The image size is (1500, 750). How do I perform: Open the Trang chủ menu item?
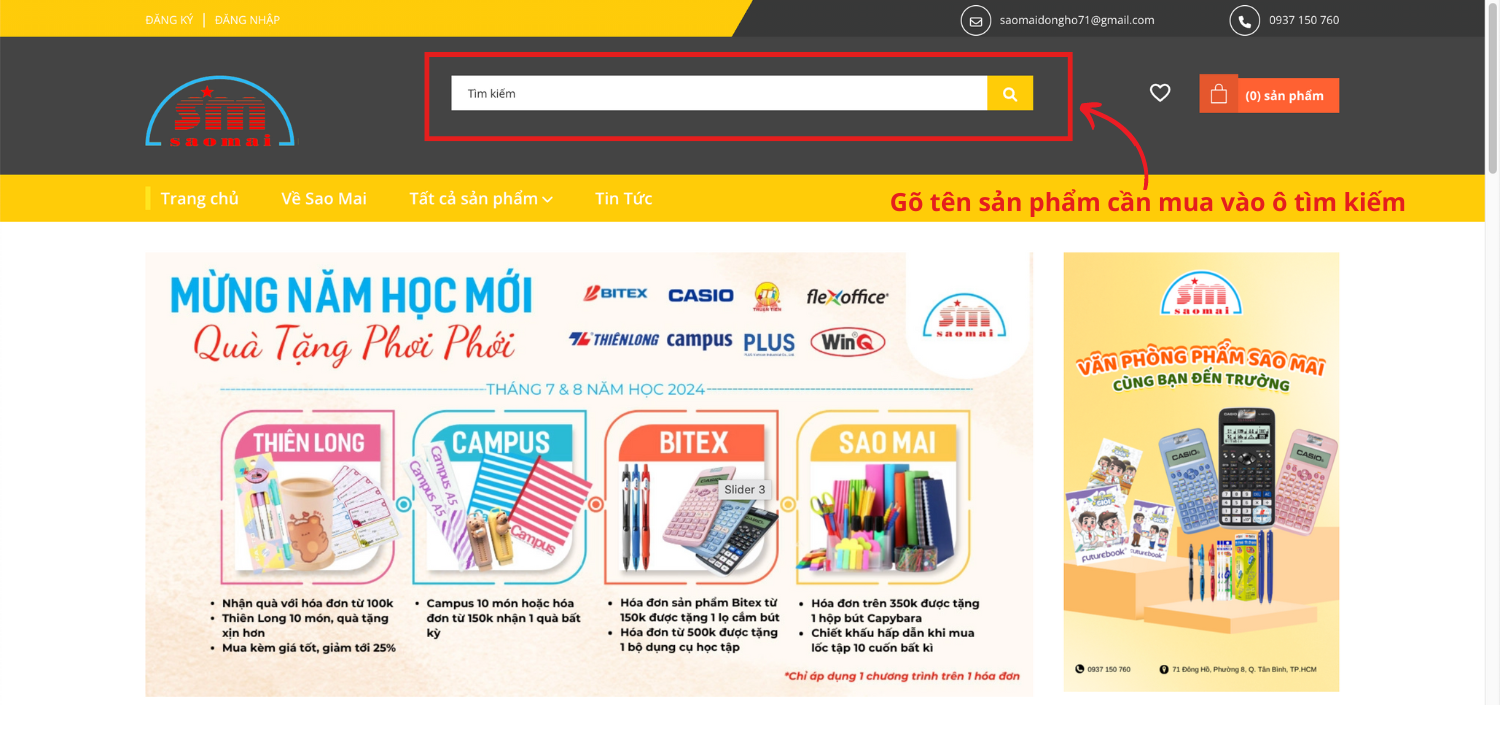pos(200,198)
